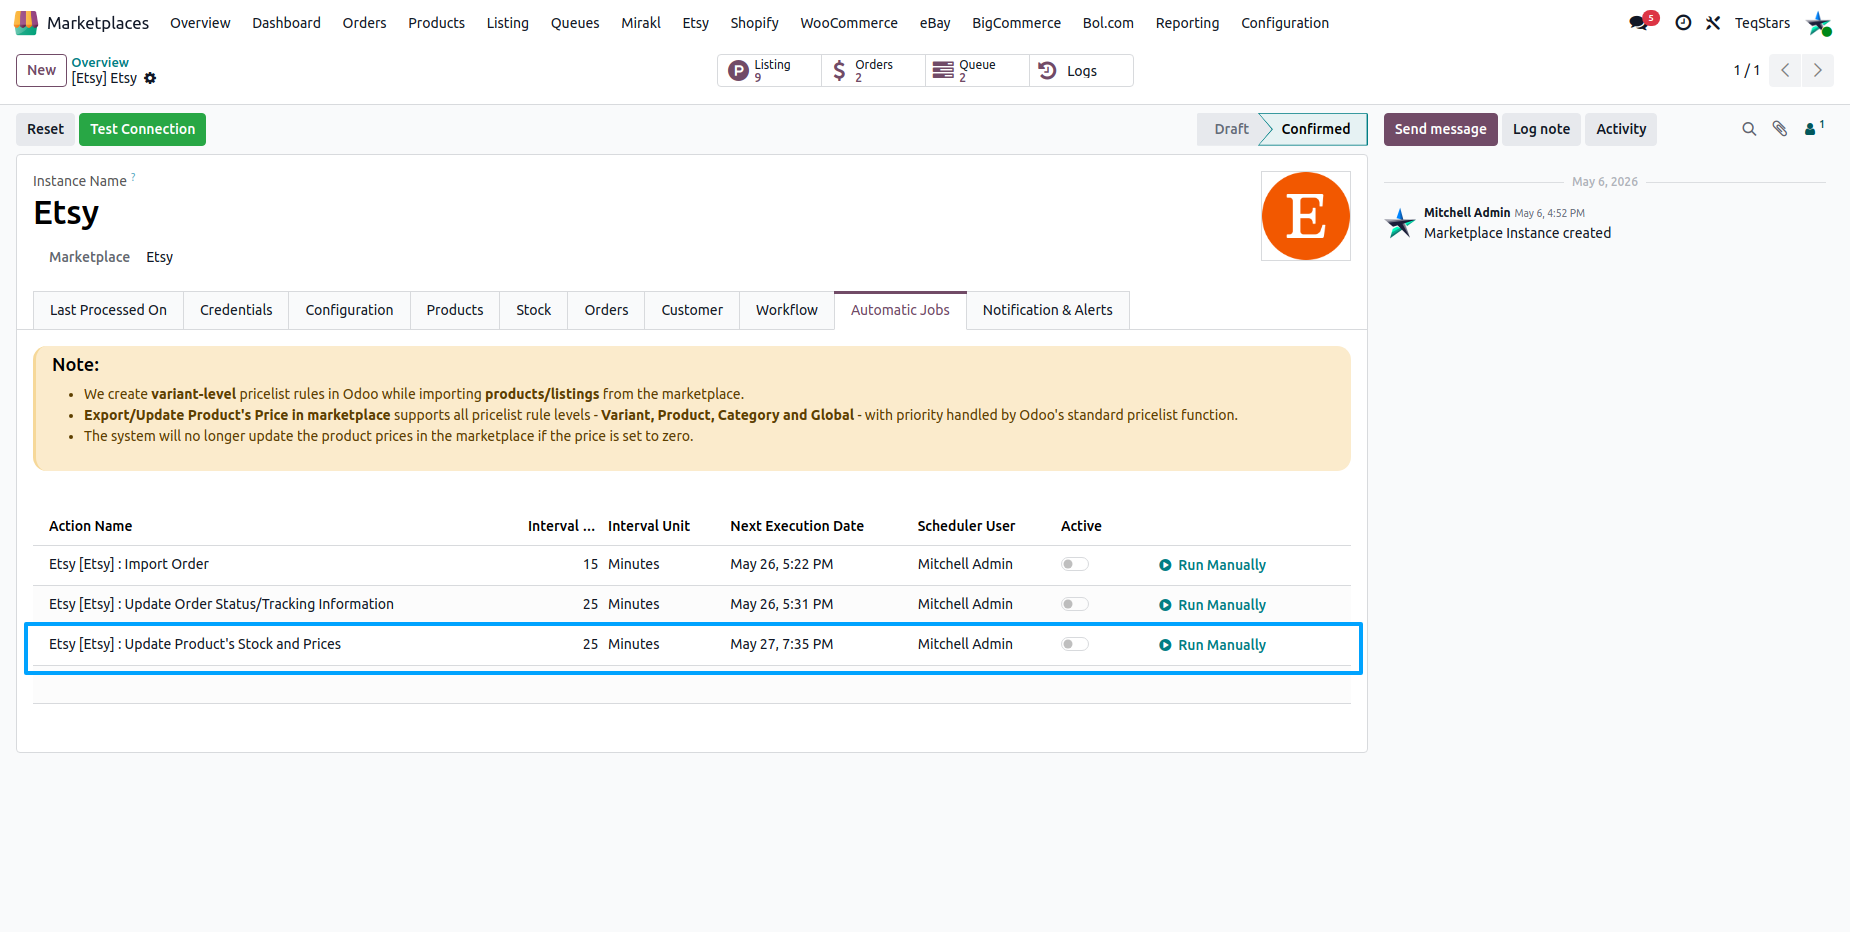Open the activities clock icon

coord(1683,22)
